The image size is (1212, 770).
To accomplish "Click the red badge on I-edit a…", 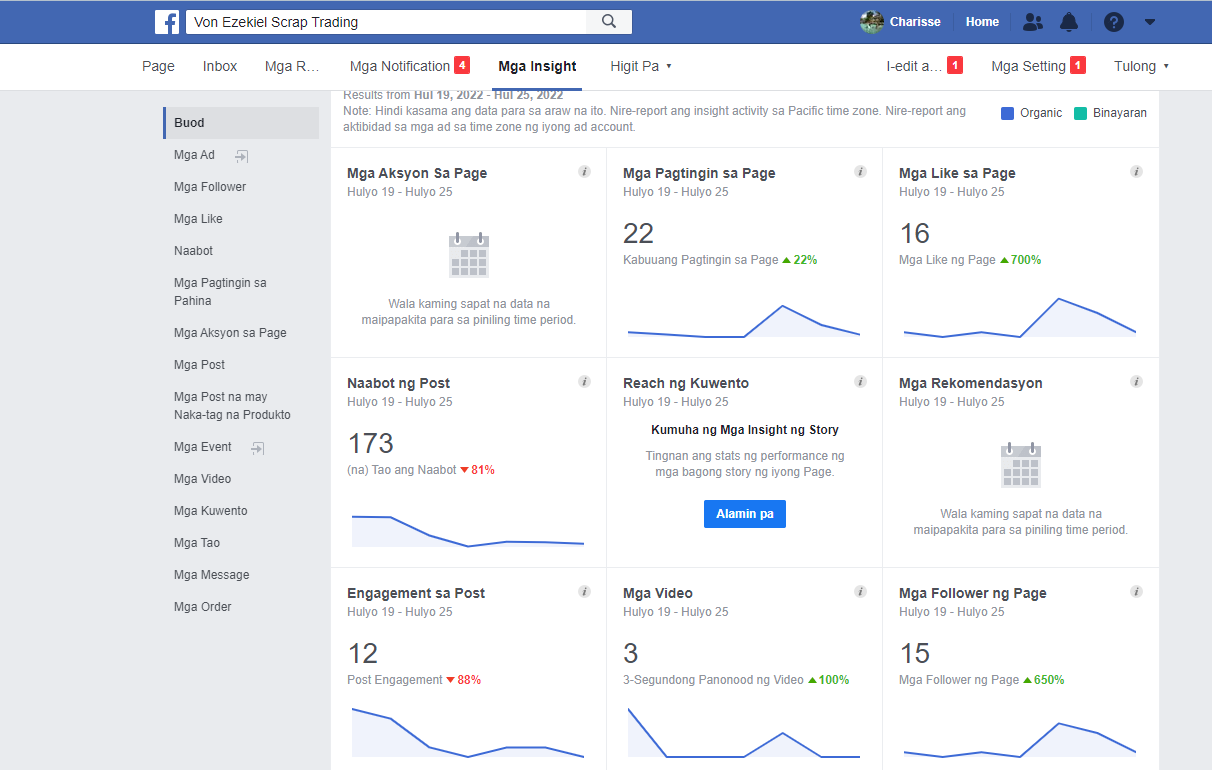I will click(955, 66).
